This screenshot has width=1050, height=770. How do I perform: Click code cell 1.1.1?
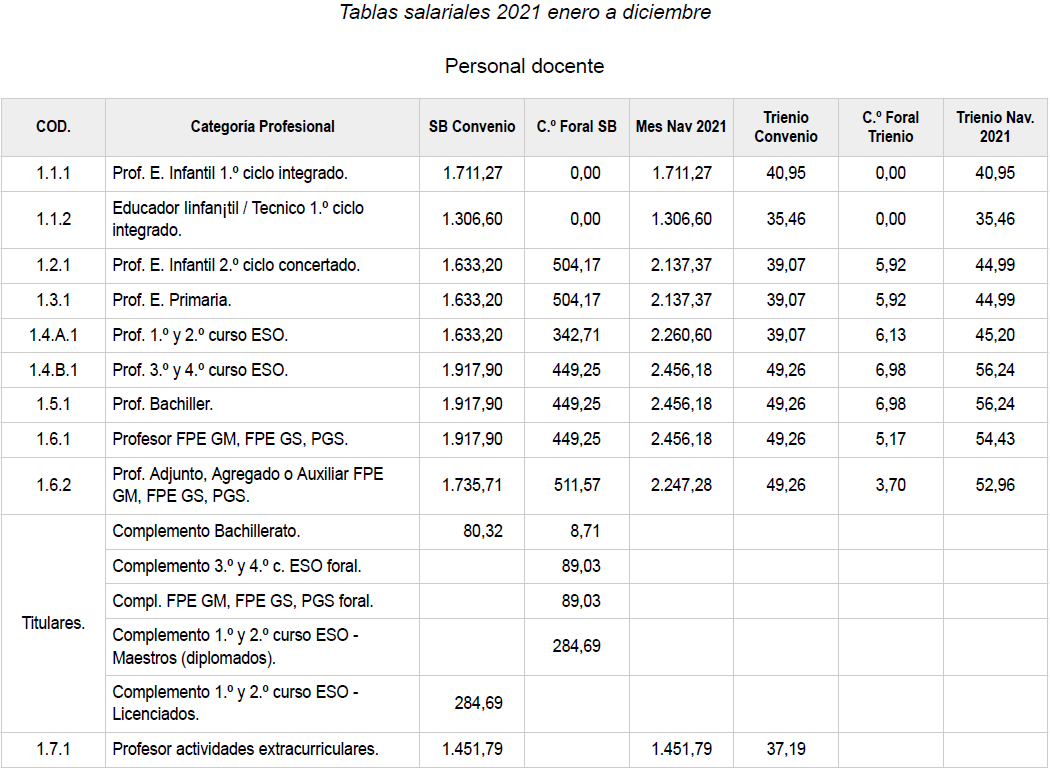coord(53,173)
